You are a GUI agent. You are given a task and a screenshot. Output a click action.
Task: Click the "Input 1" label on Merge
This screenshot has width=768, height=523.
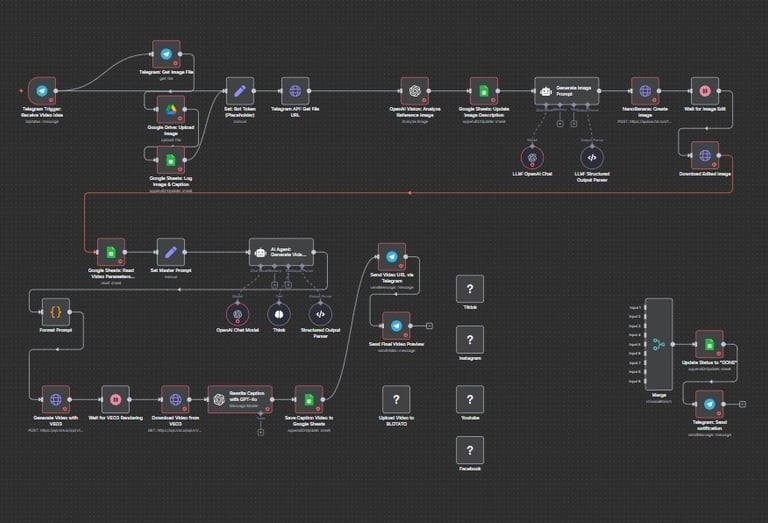[x=635, y=308]
